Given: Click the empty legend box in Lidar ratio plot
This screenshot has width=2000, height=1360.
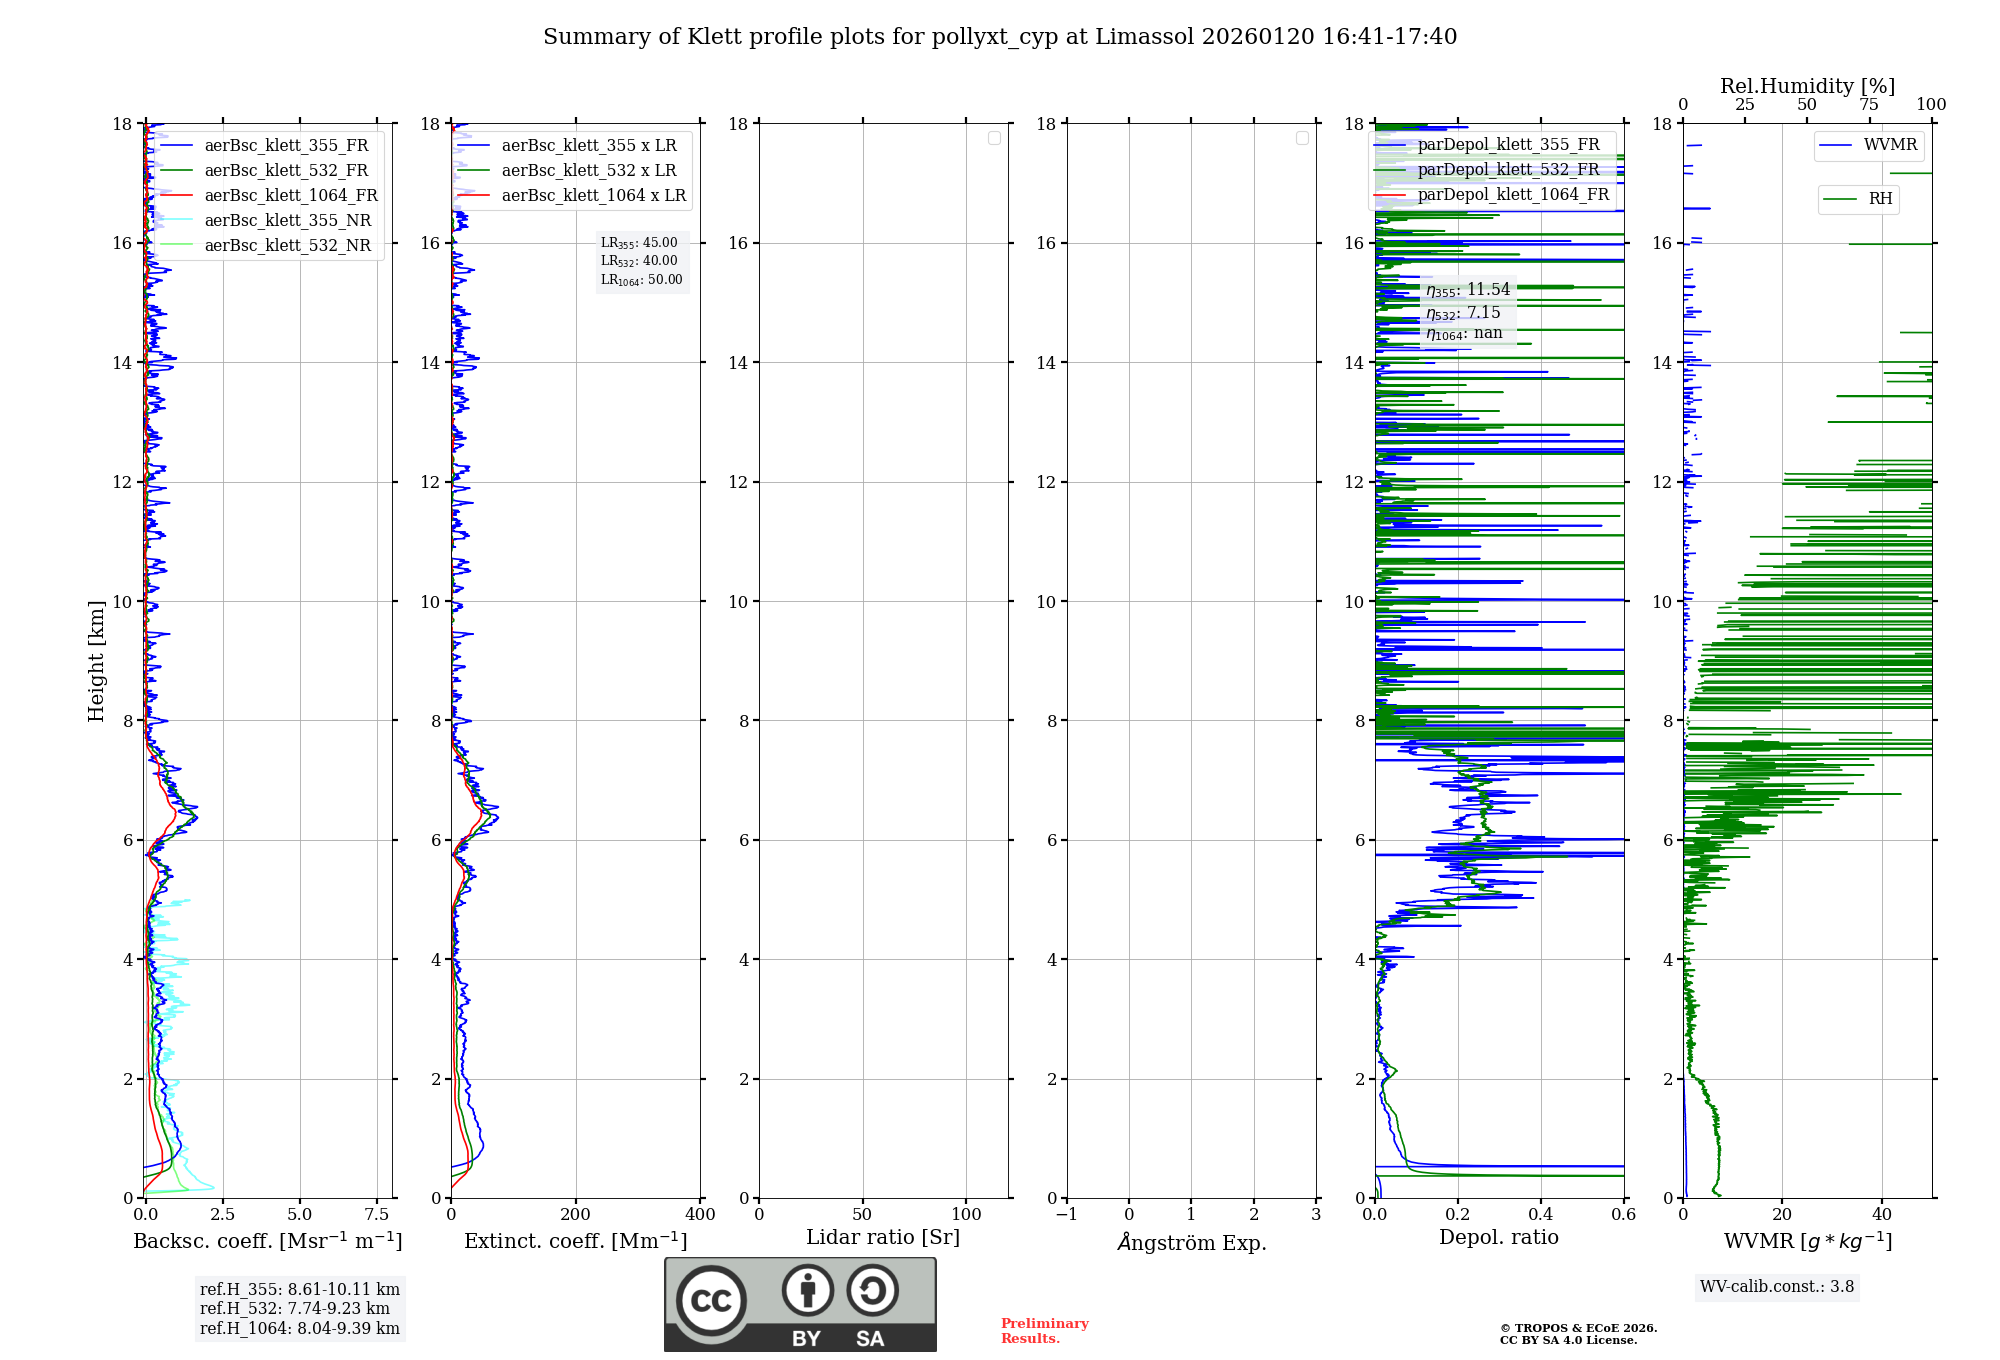Looking at the screenshot, I should 994,138.
